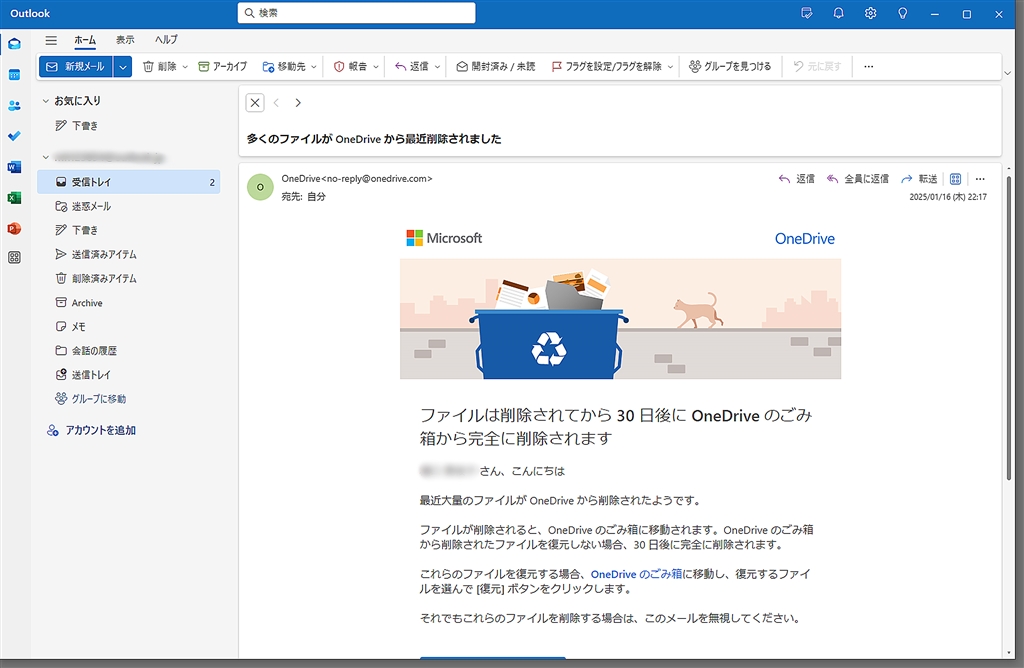
Task: Open the To Do checkmark icon
Action: [x=14, y=136]
